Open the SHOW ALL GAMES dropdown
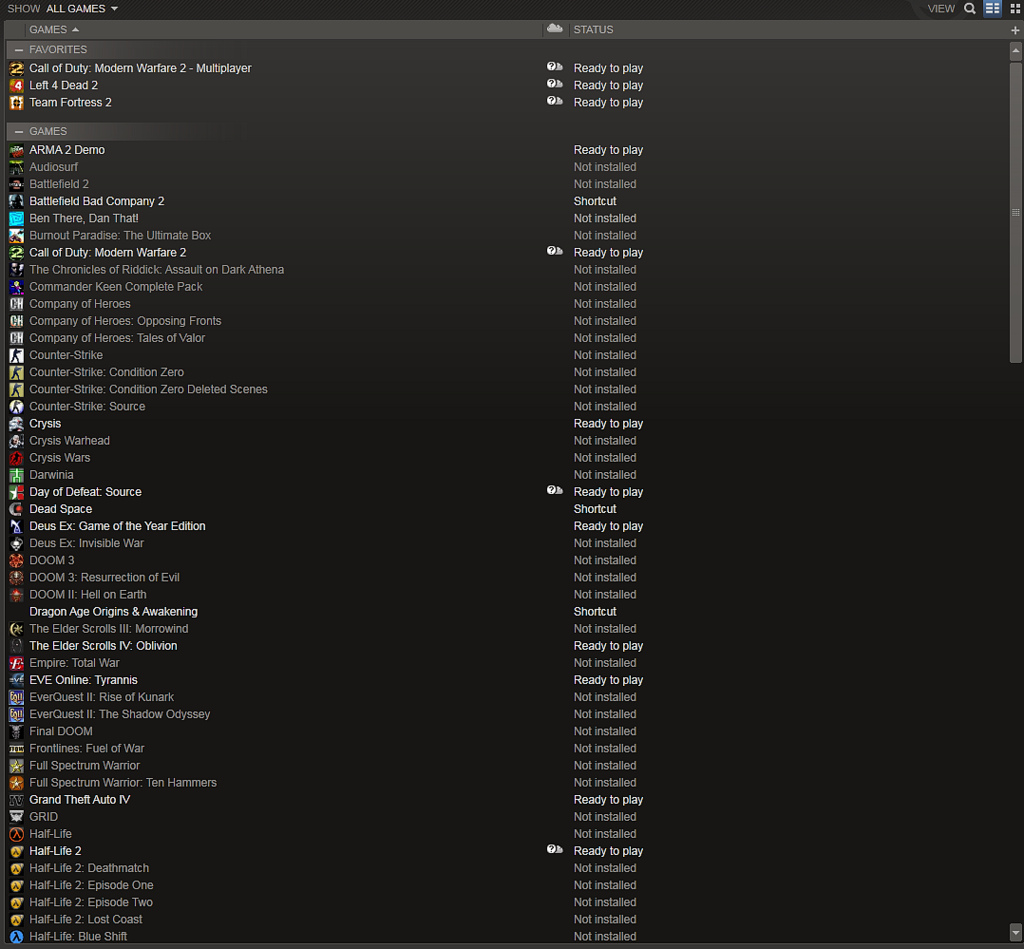The image size is (1024, 949). (x=63, y=8)
